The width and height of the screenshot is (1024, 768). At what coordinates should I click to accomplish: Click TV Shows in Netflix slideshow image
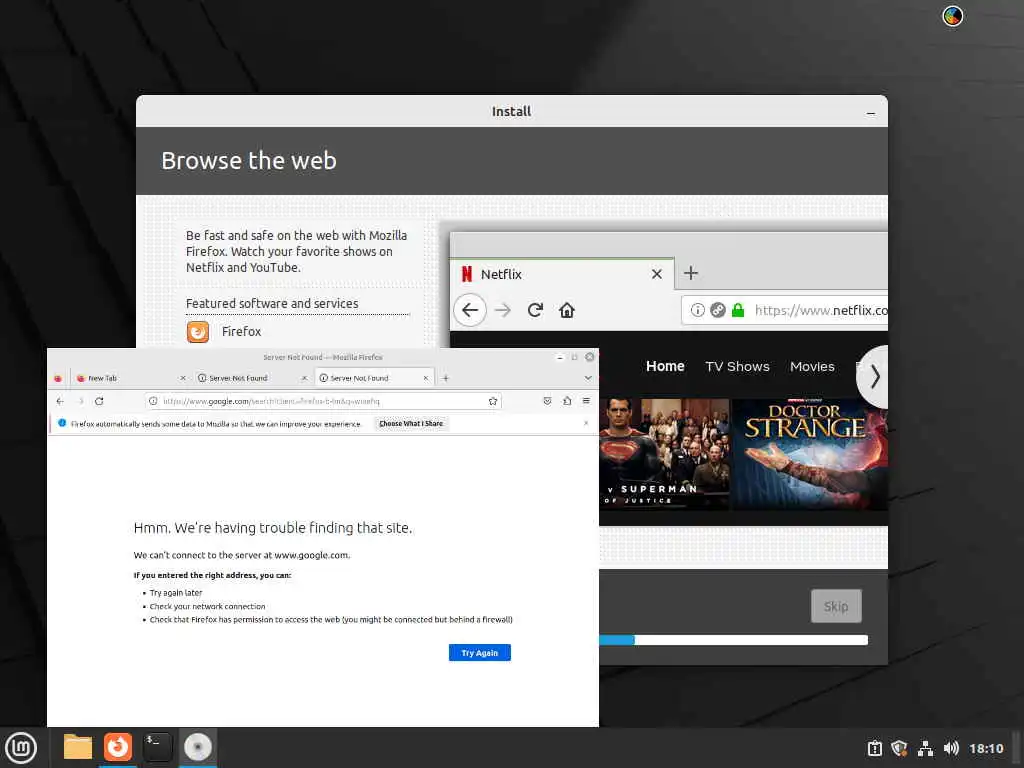tap(737, 366)
